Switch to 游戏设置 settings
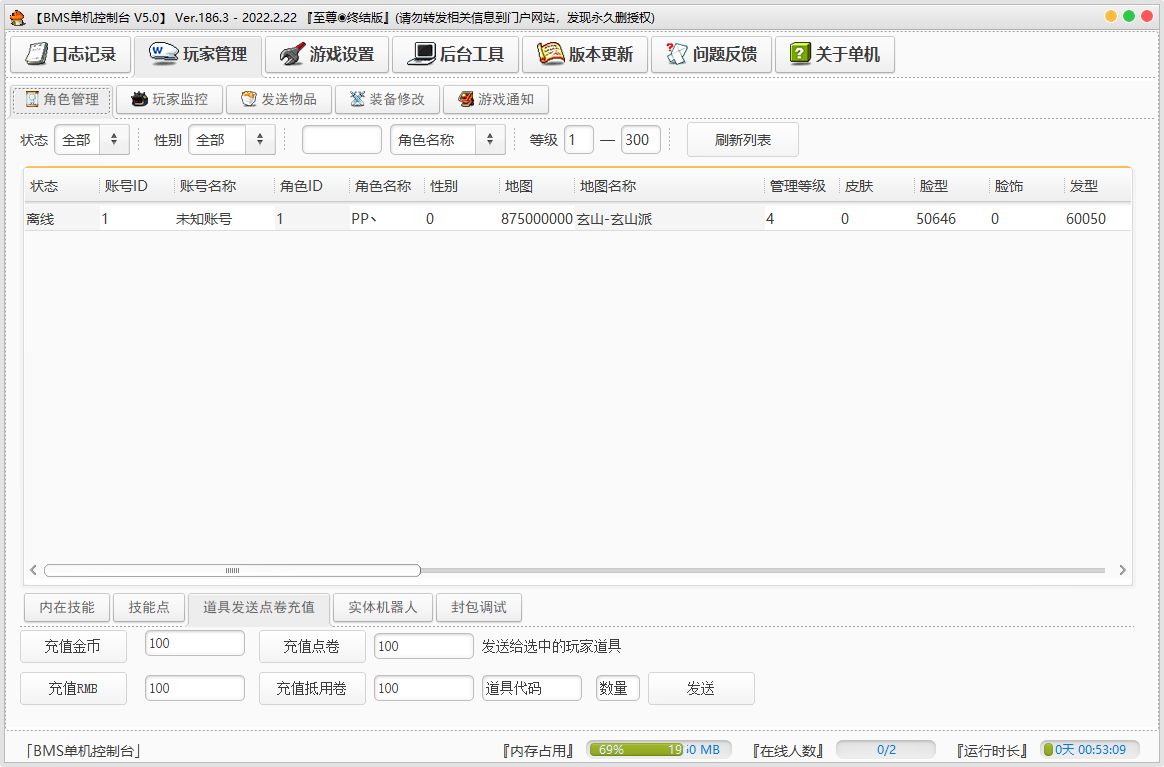The image size is (1164, 767). click(326, 54)
